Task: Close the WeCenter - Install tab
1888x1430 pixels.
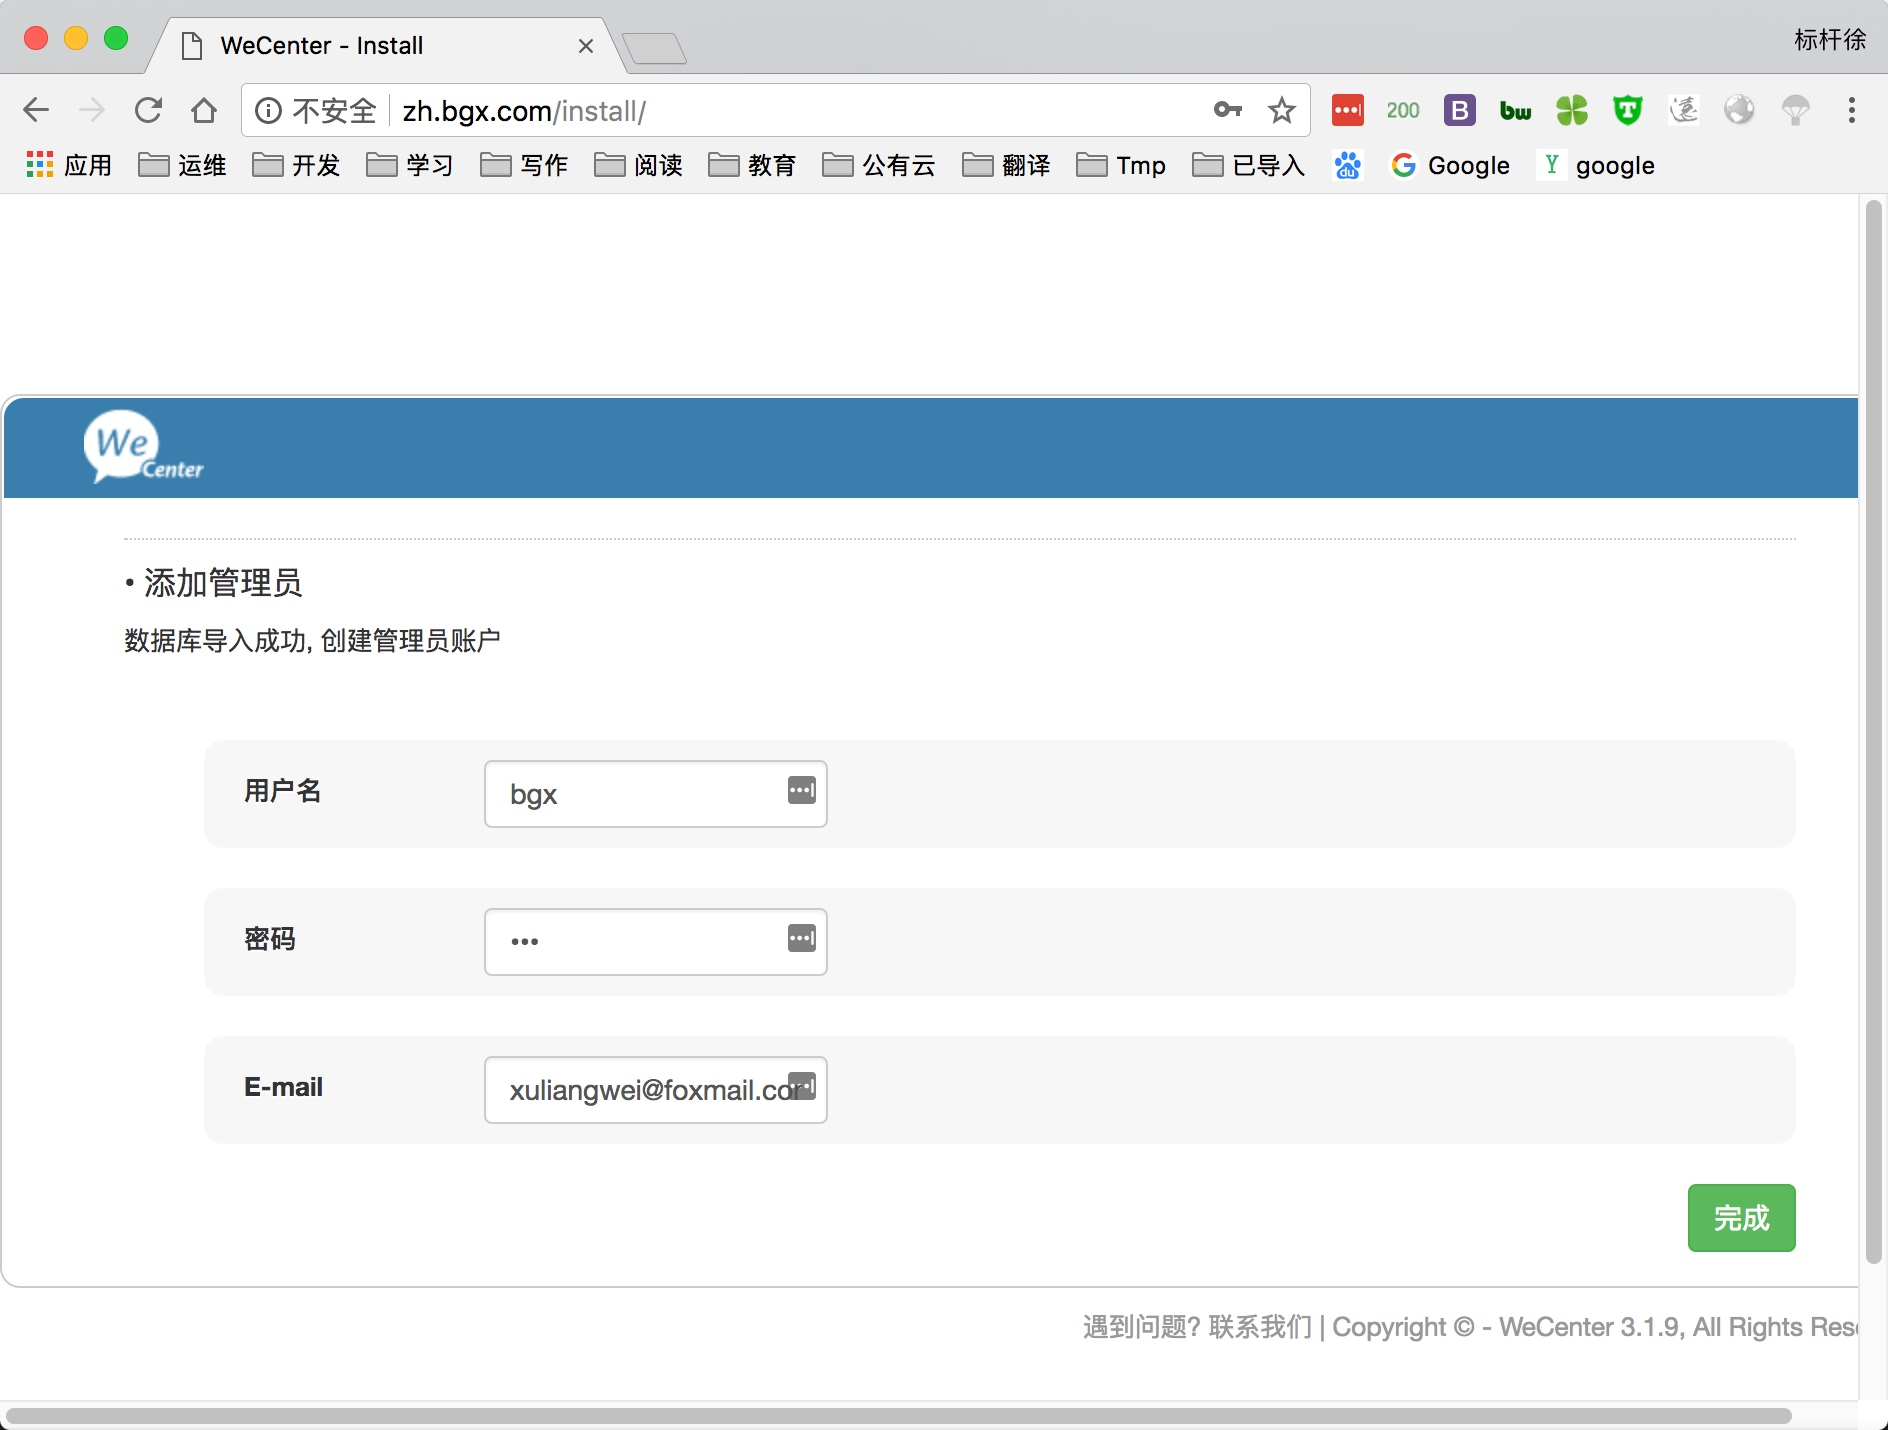Action: [586, 46]
